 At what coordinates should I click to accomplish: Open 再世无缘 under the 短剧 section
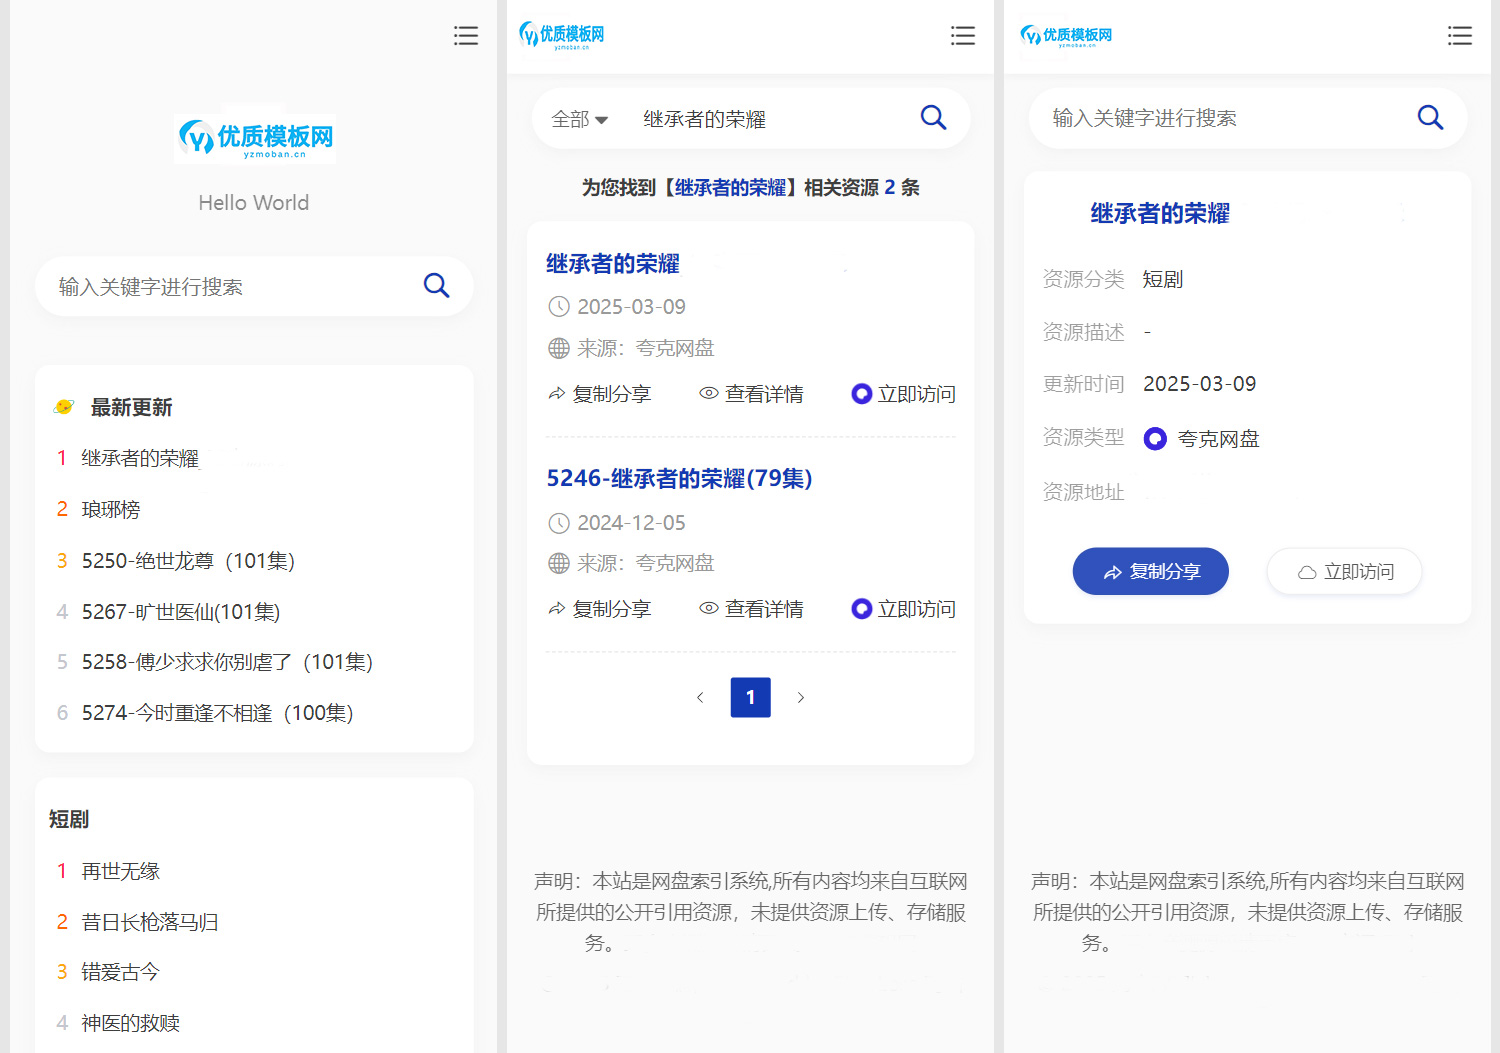click(120, 870)
